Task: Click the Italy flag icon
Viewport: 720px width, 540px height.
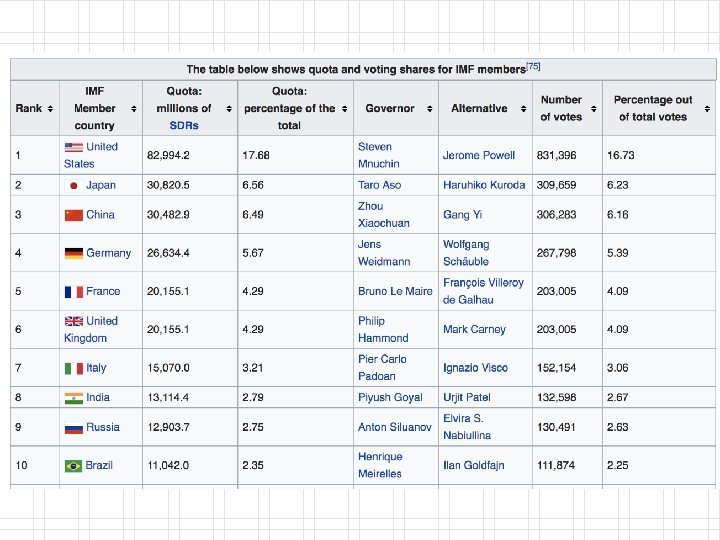Action: point(73,368)
